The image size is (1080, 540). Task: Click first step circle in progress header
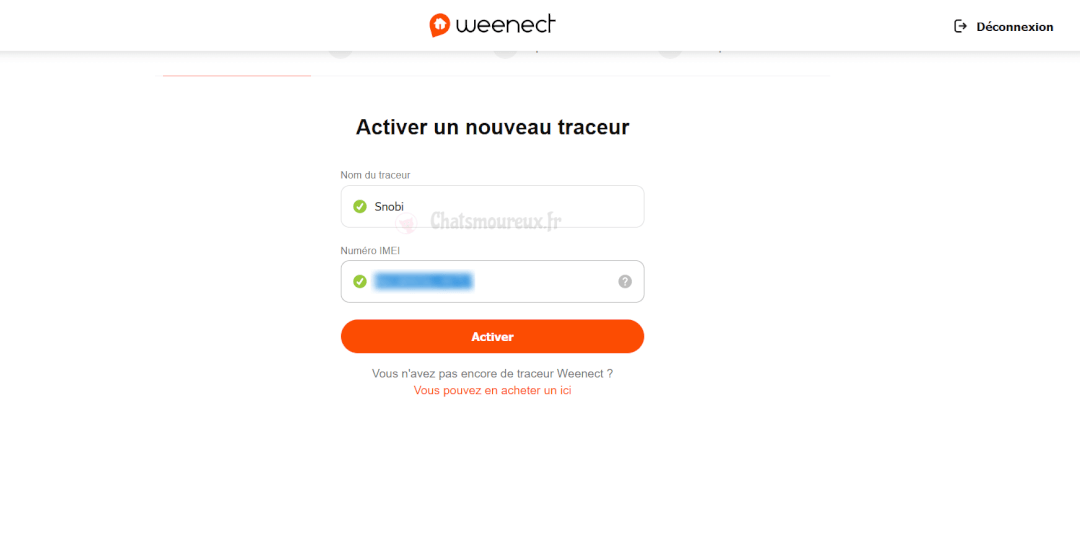(x=340, y=54)
